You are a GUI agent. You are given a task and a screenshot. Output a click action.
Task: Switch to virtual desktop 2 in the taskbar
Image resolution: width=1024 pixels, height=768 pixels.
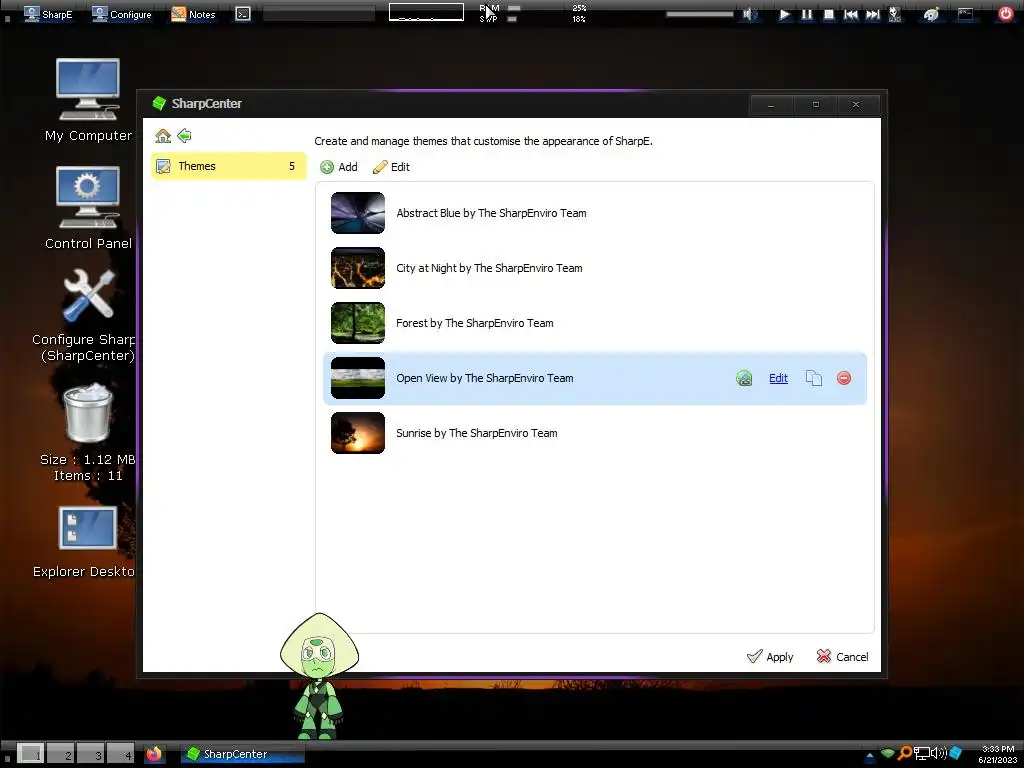click(61, 754)
